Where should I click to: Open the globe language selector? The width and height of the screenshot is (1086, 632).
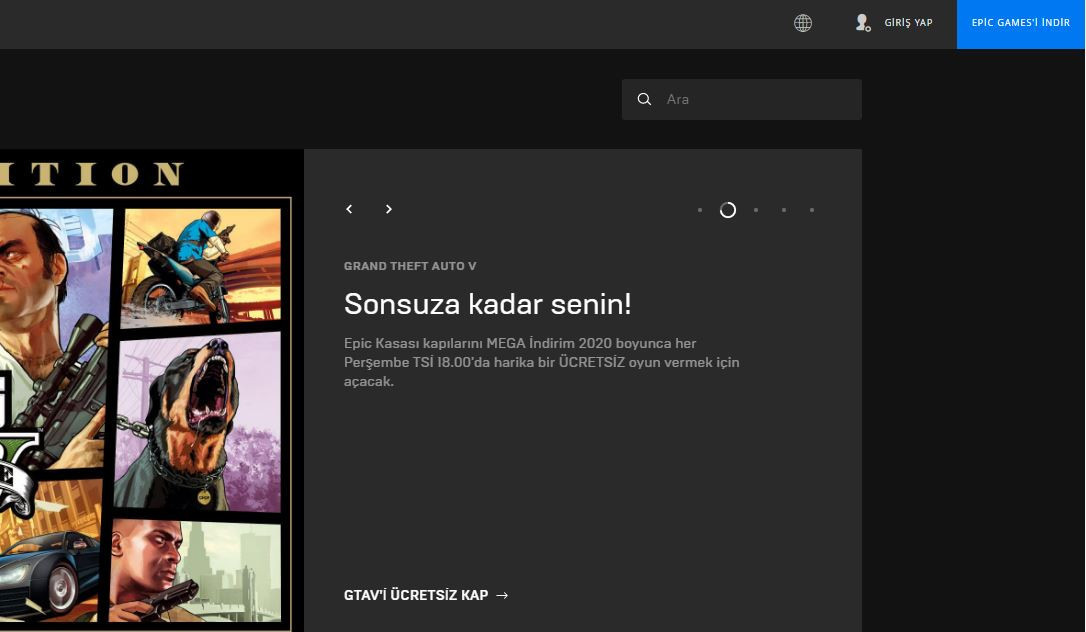(803, 23)
